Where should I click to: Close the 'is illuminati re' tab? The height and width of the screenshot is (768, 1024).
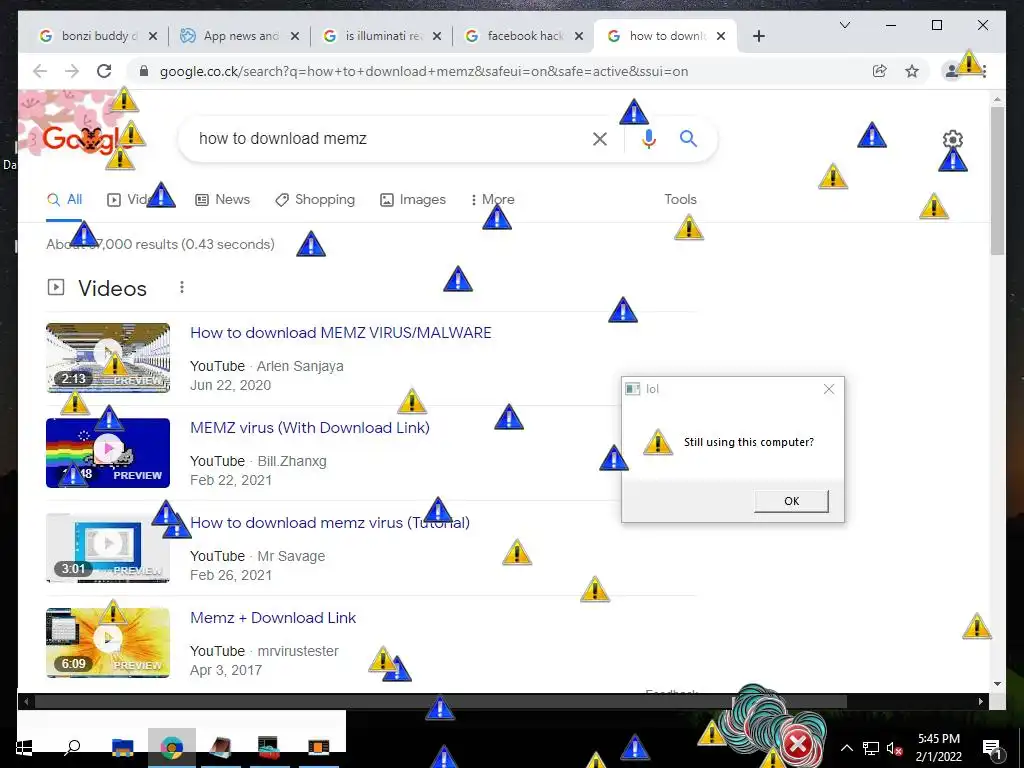pyautogui.click(x=437, y=36)
